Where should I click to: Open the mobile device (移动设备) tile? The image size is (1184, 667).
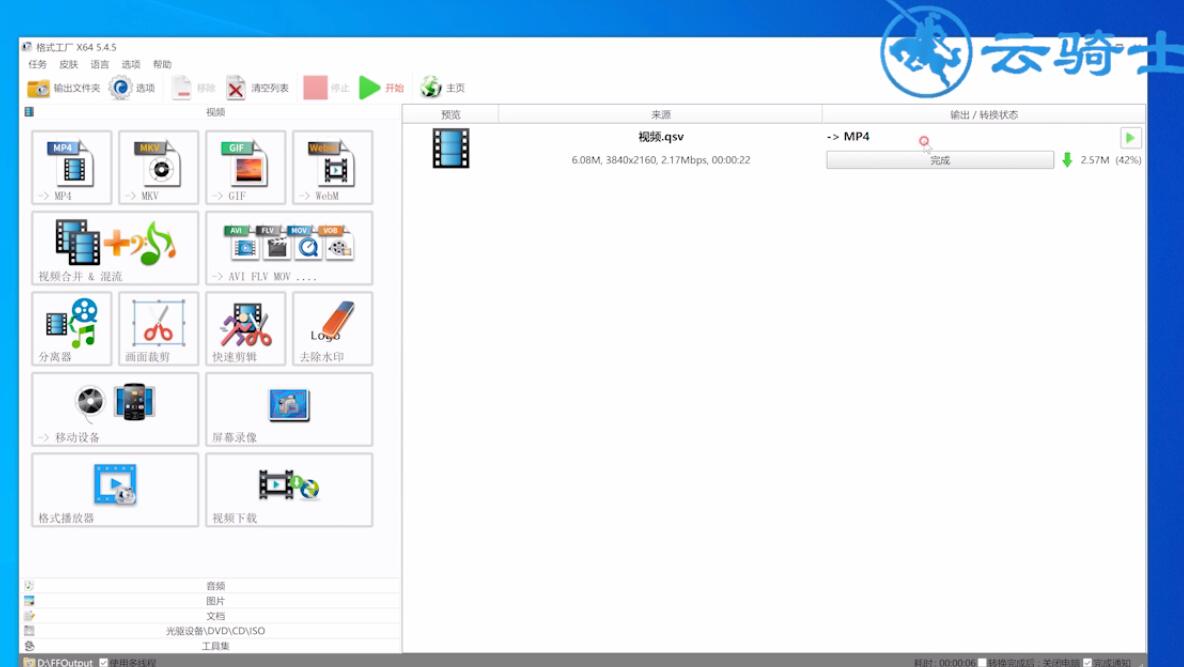[115, 409]
